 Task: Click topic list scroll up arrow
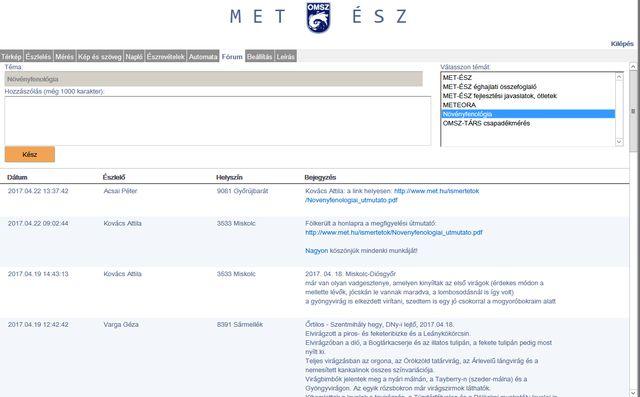(619, 77)
